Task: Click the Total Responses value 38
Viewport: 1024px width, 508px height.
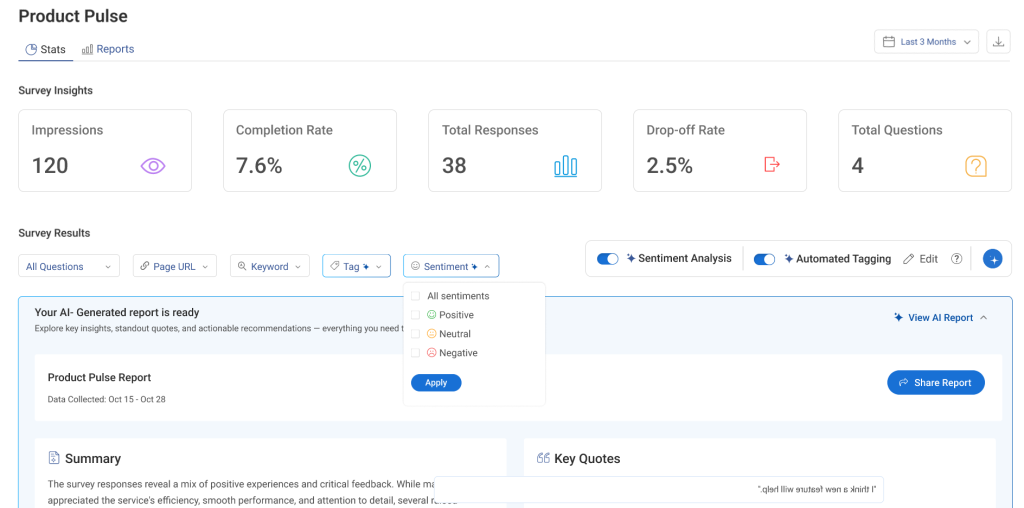Action: [454, 166]
